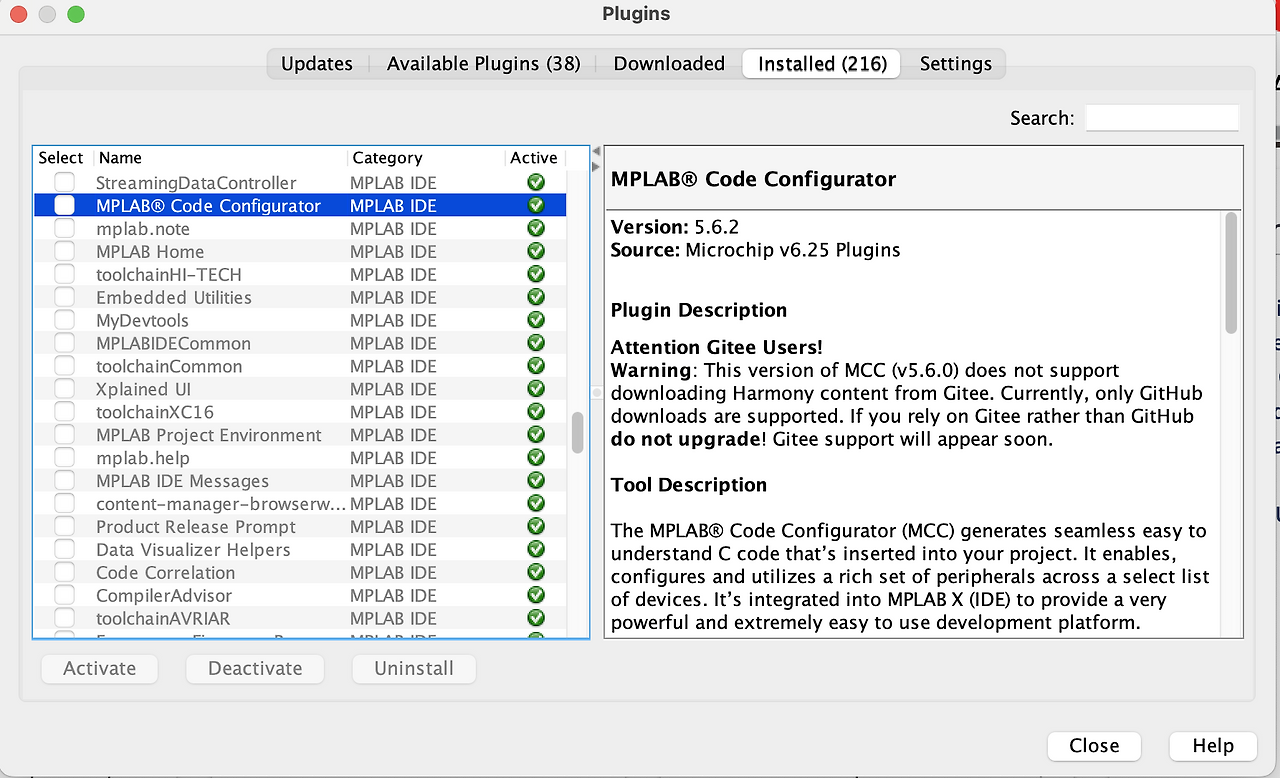Screen dimensions: 1280x778
Task: Select the content-manager-browserw plugin row
Action: (x=300, y=504)
